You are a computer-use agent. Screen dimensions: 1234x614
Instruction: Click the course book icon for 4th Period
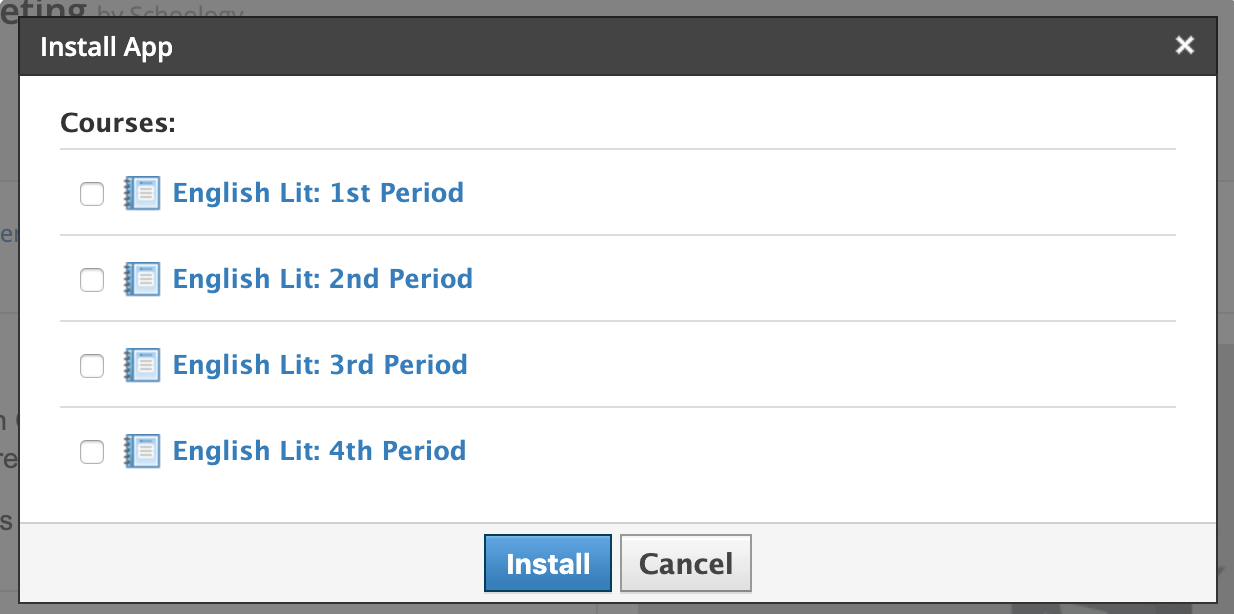click(141, 452)
